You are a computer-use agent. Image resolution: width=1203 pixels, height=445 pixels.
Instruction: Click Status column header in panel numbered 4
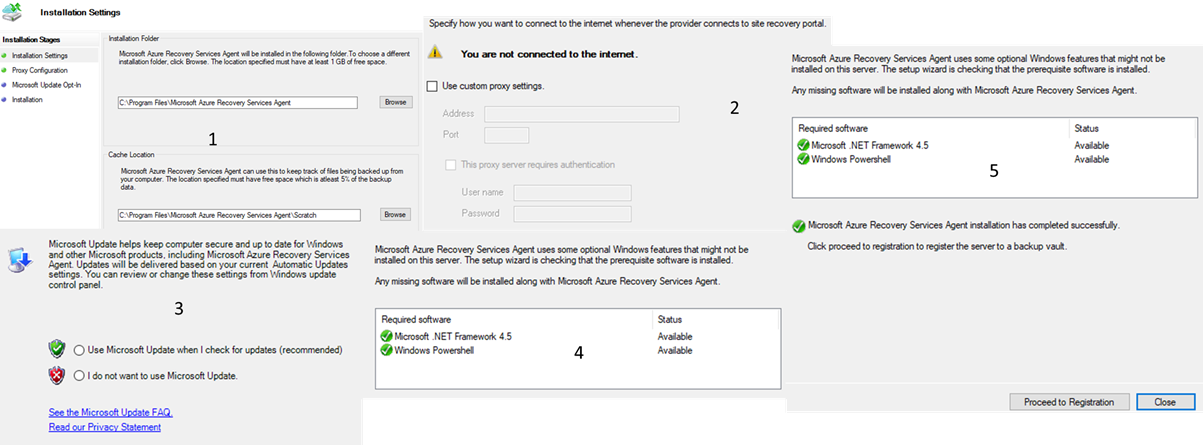click(669, 319)
